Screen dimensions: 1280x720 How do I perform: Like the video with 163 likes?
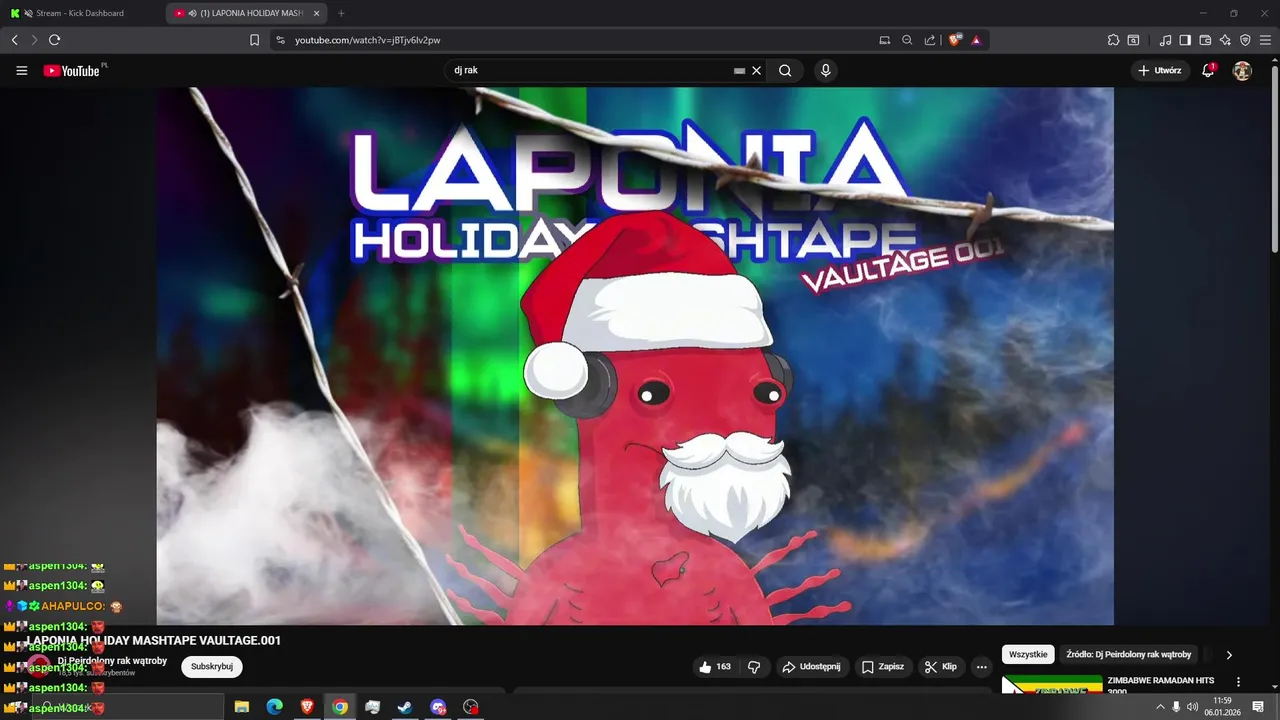click(715, 667)
